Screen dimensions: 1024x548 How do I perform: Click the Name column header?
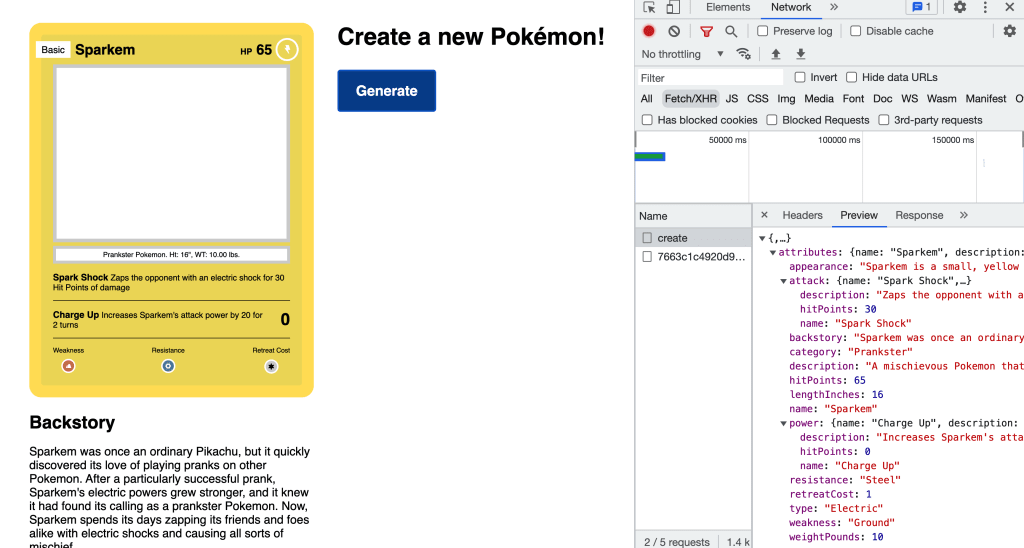click(694, 216)
